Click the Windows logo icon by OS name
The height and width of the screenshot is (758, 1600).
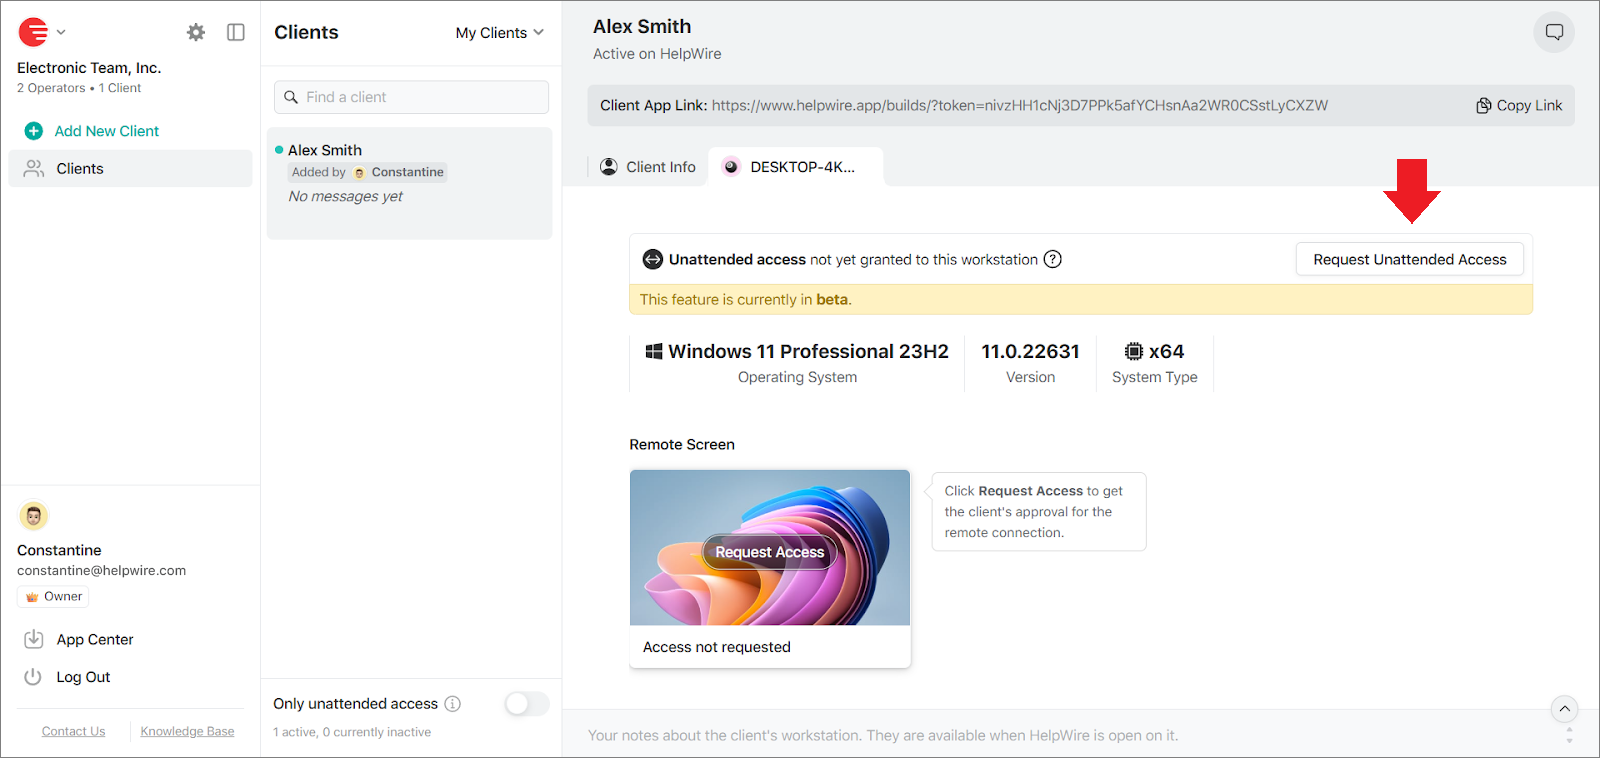pyautogui.click(x=654, y=351)
